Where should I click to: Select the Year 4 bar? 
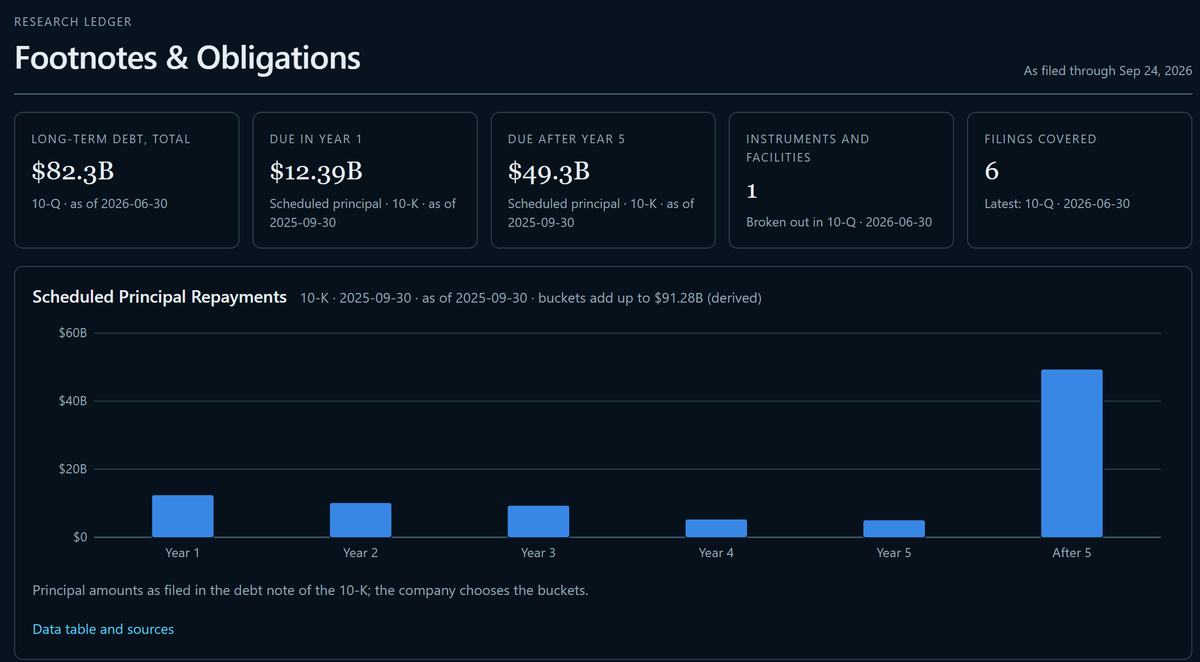[716, 528]
